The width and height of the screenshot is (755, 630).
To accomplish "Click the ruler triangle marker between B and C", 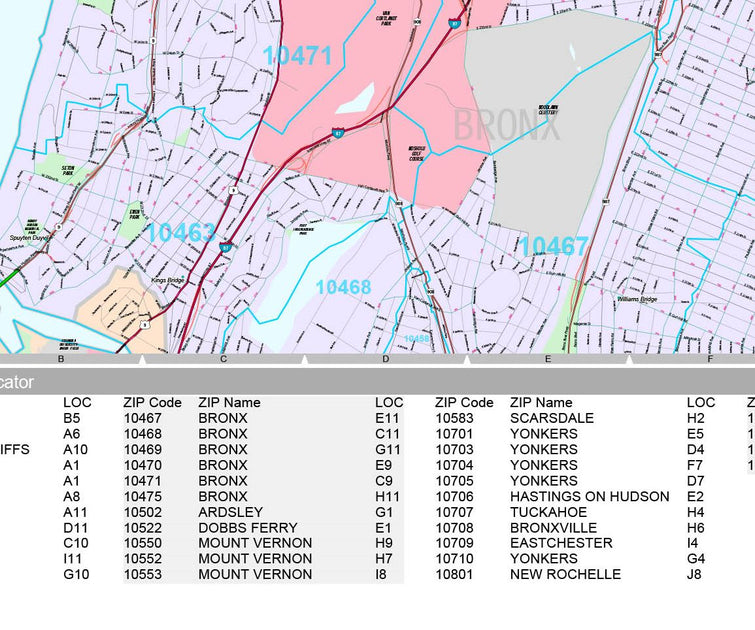I will 142,359.
